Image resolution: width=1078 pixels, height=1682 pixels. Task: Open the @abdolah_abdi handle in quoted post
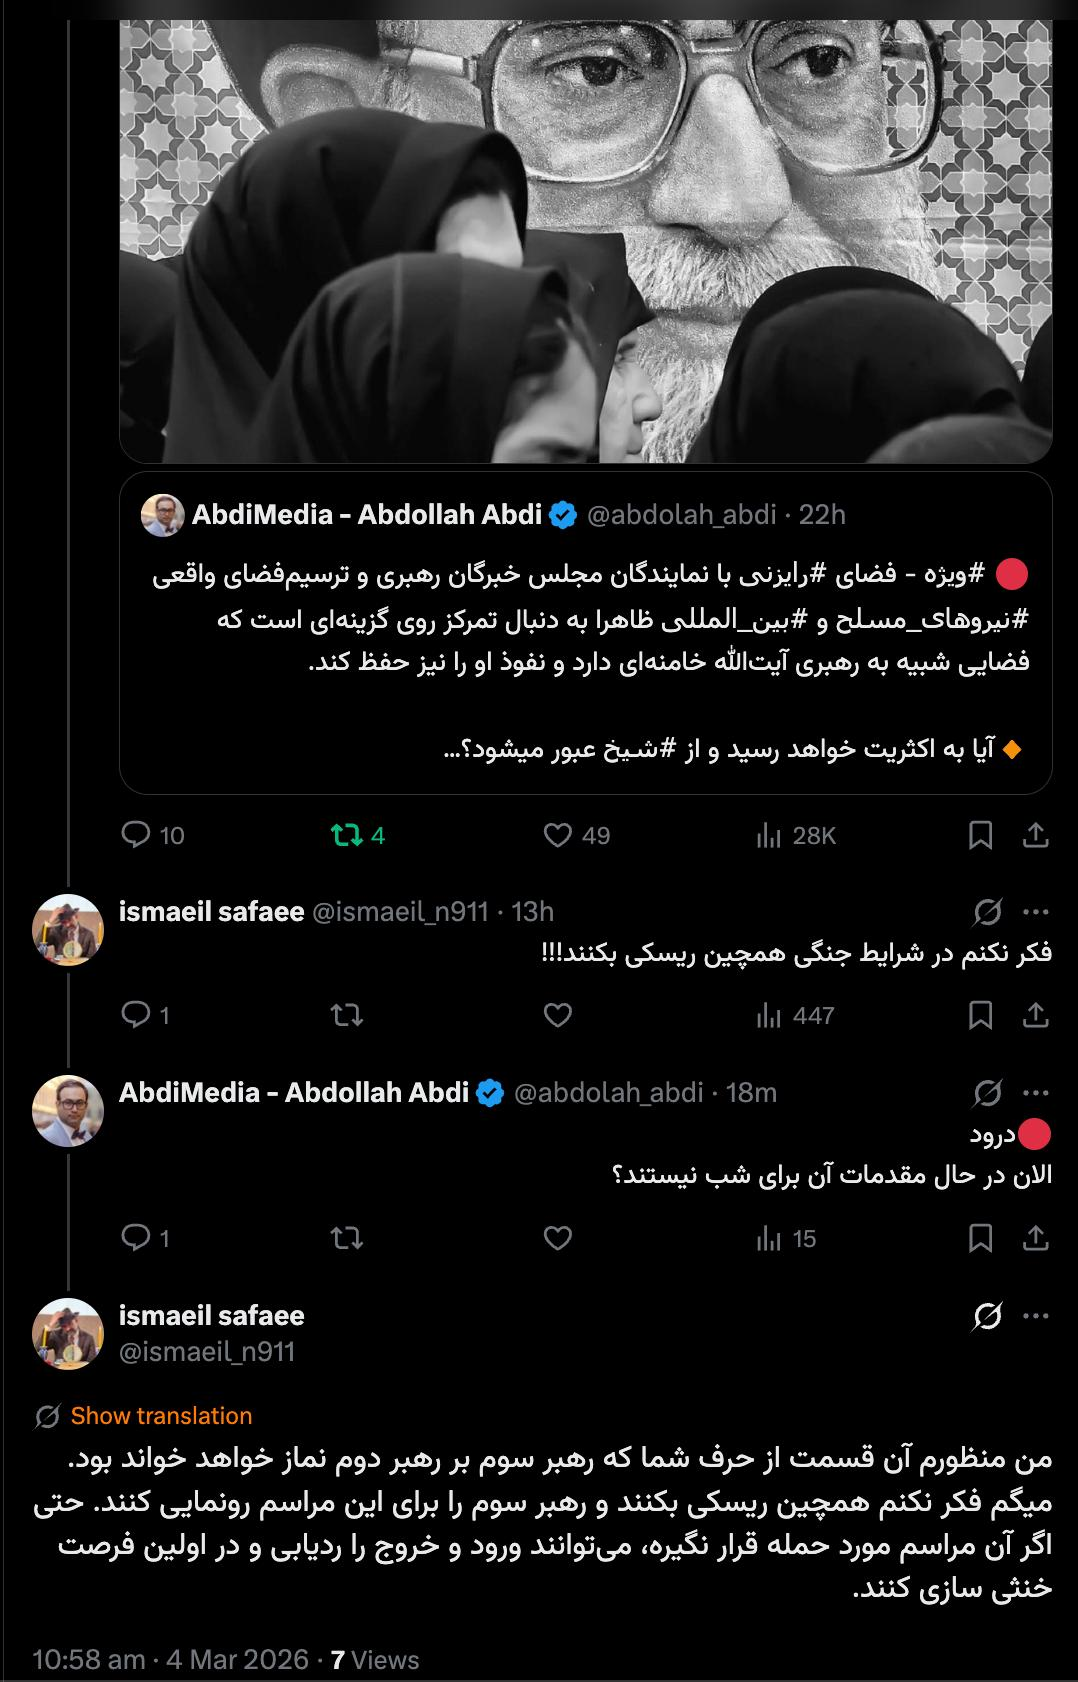point(681,515)
